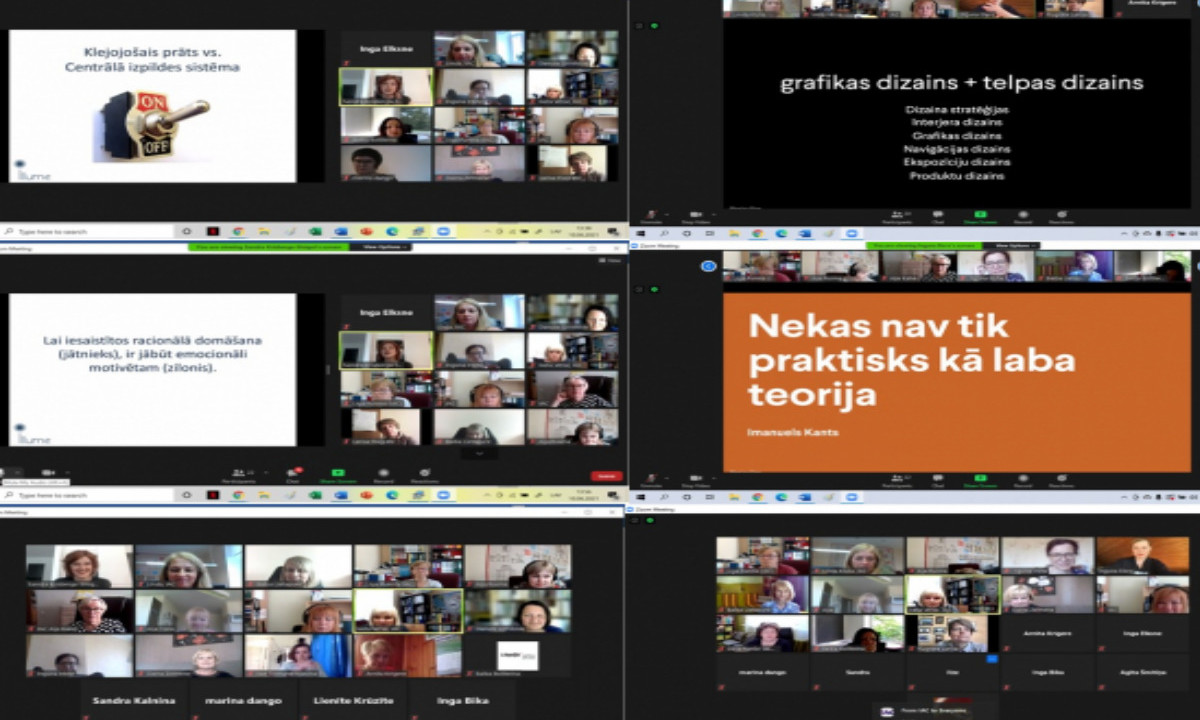Select the Ilze name tile
The width and height of the screenshot is (1200, 720).
pyautogui.click(x=952, y=672)
